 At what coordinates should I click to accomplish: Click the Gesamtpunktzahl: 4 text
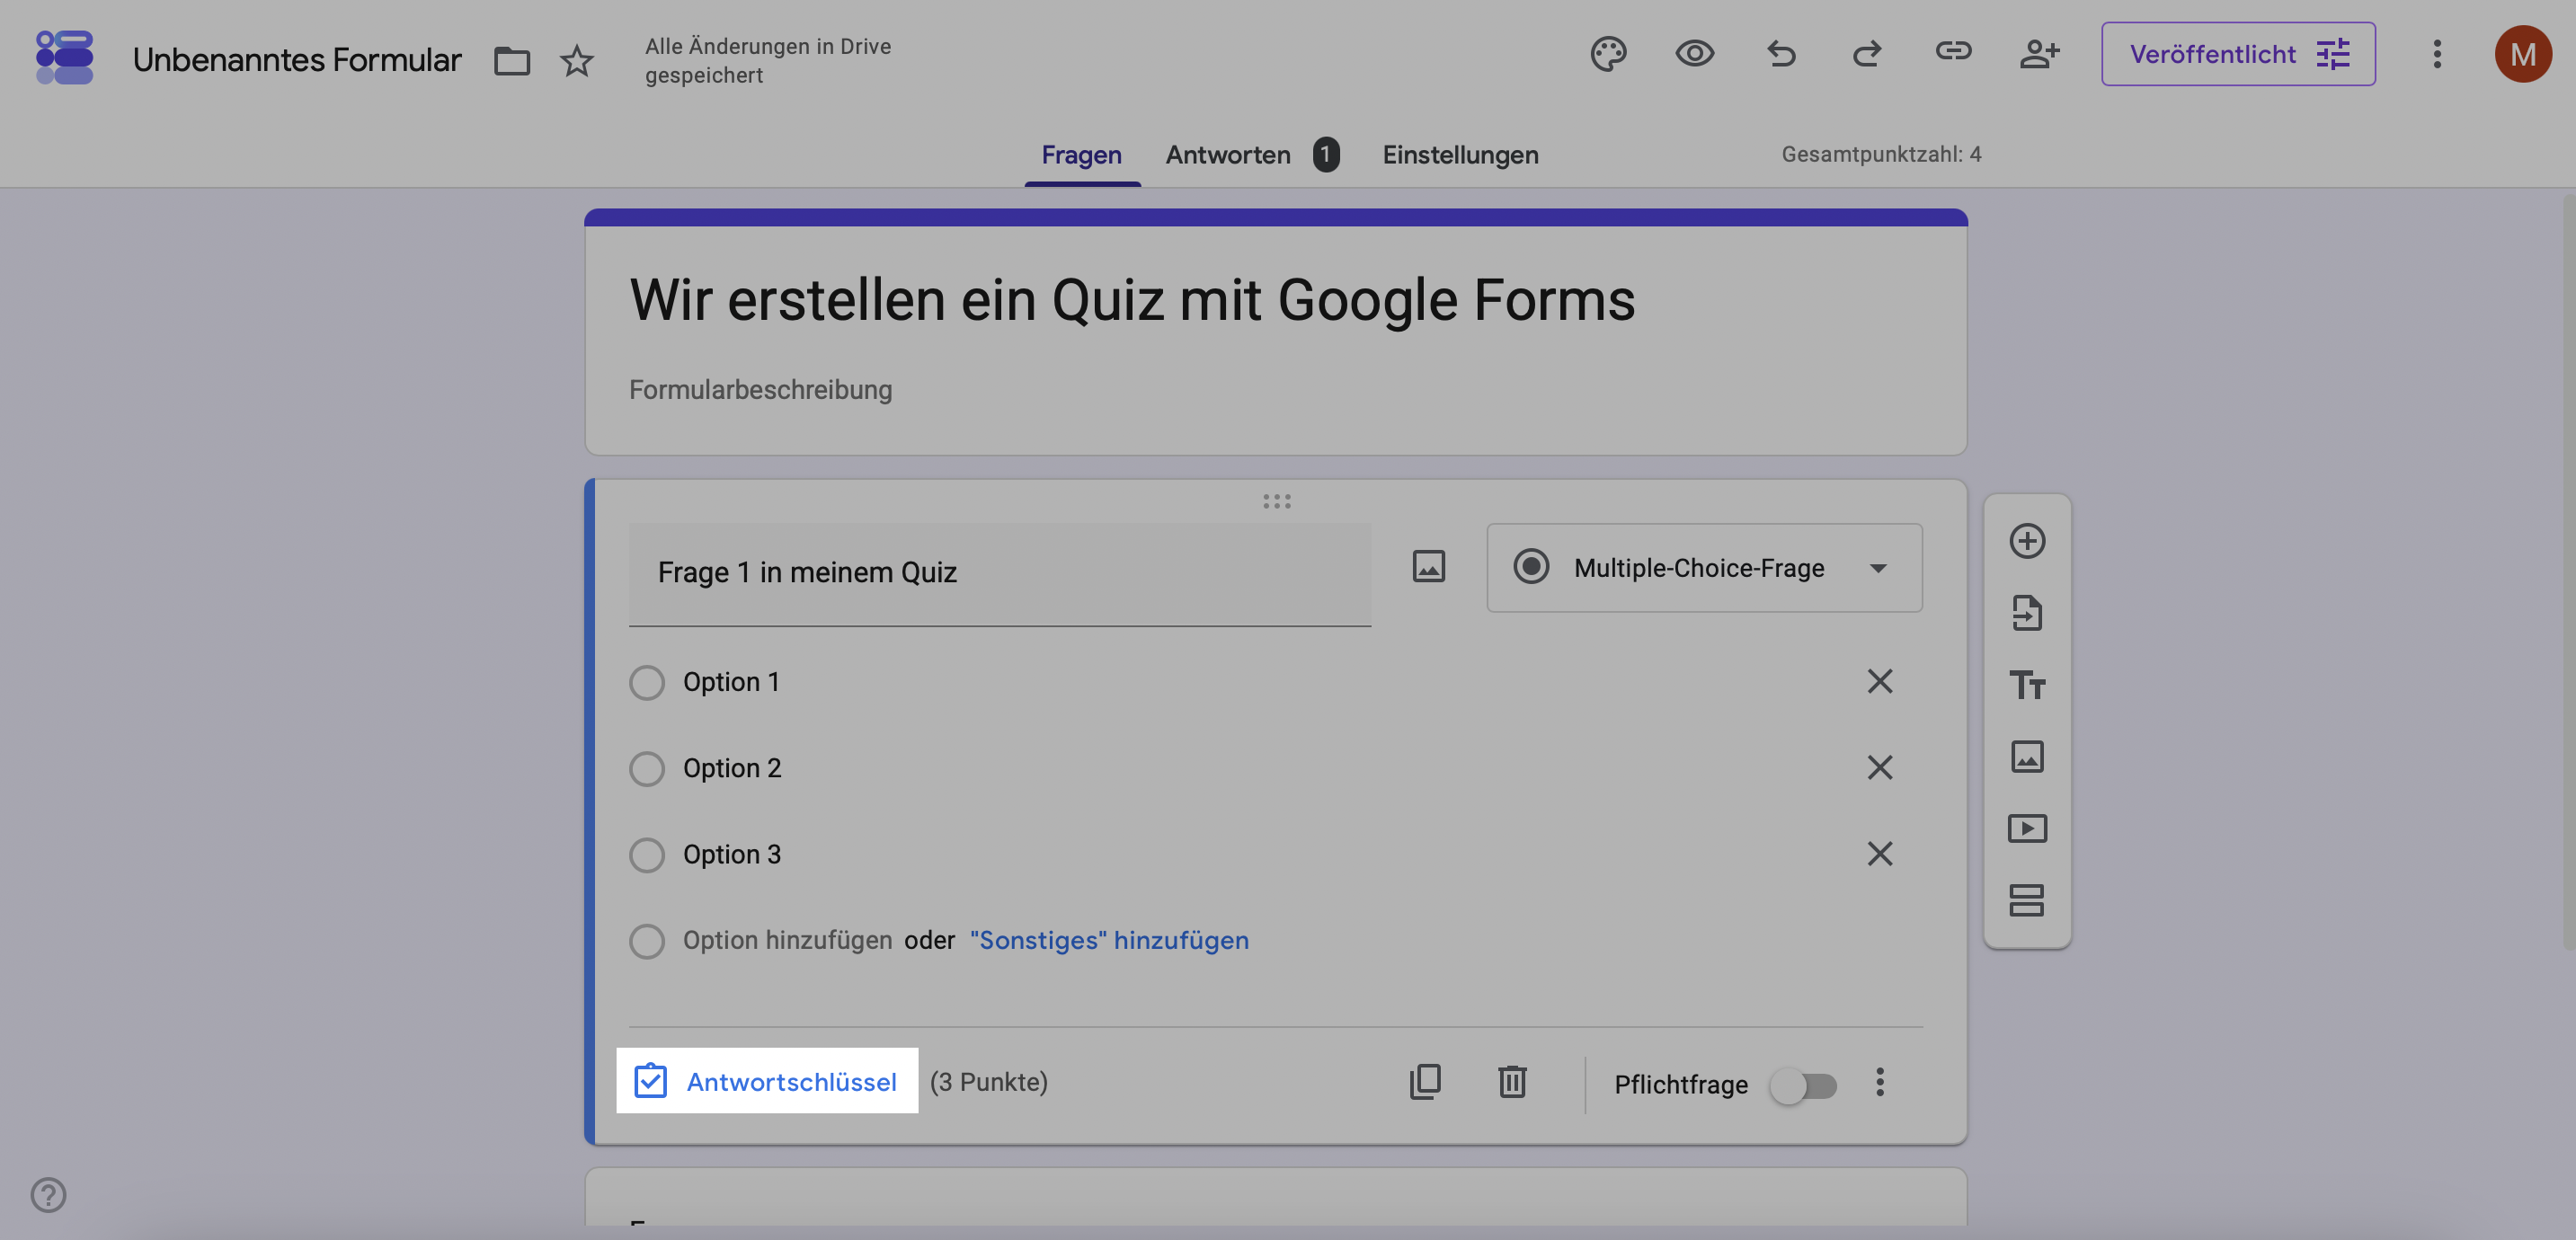click(x=1881, y=154)
